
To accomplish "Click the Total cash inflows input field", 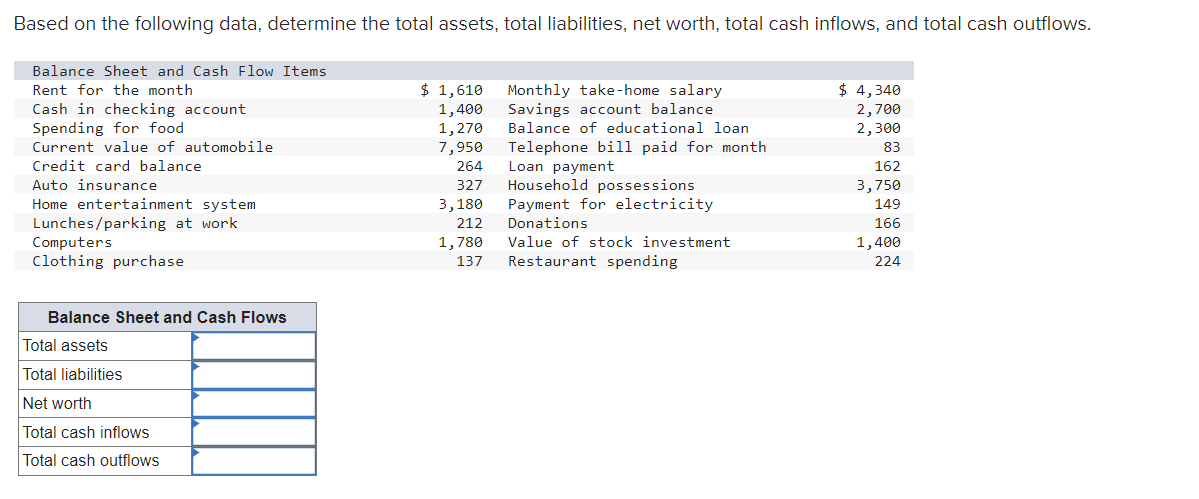I will (x=254, y=432).
